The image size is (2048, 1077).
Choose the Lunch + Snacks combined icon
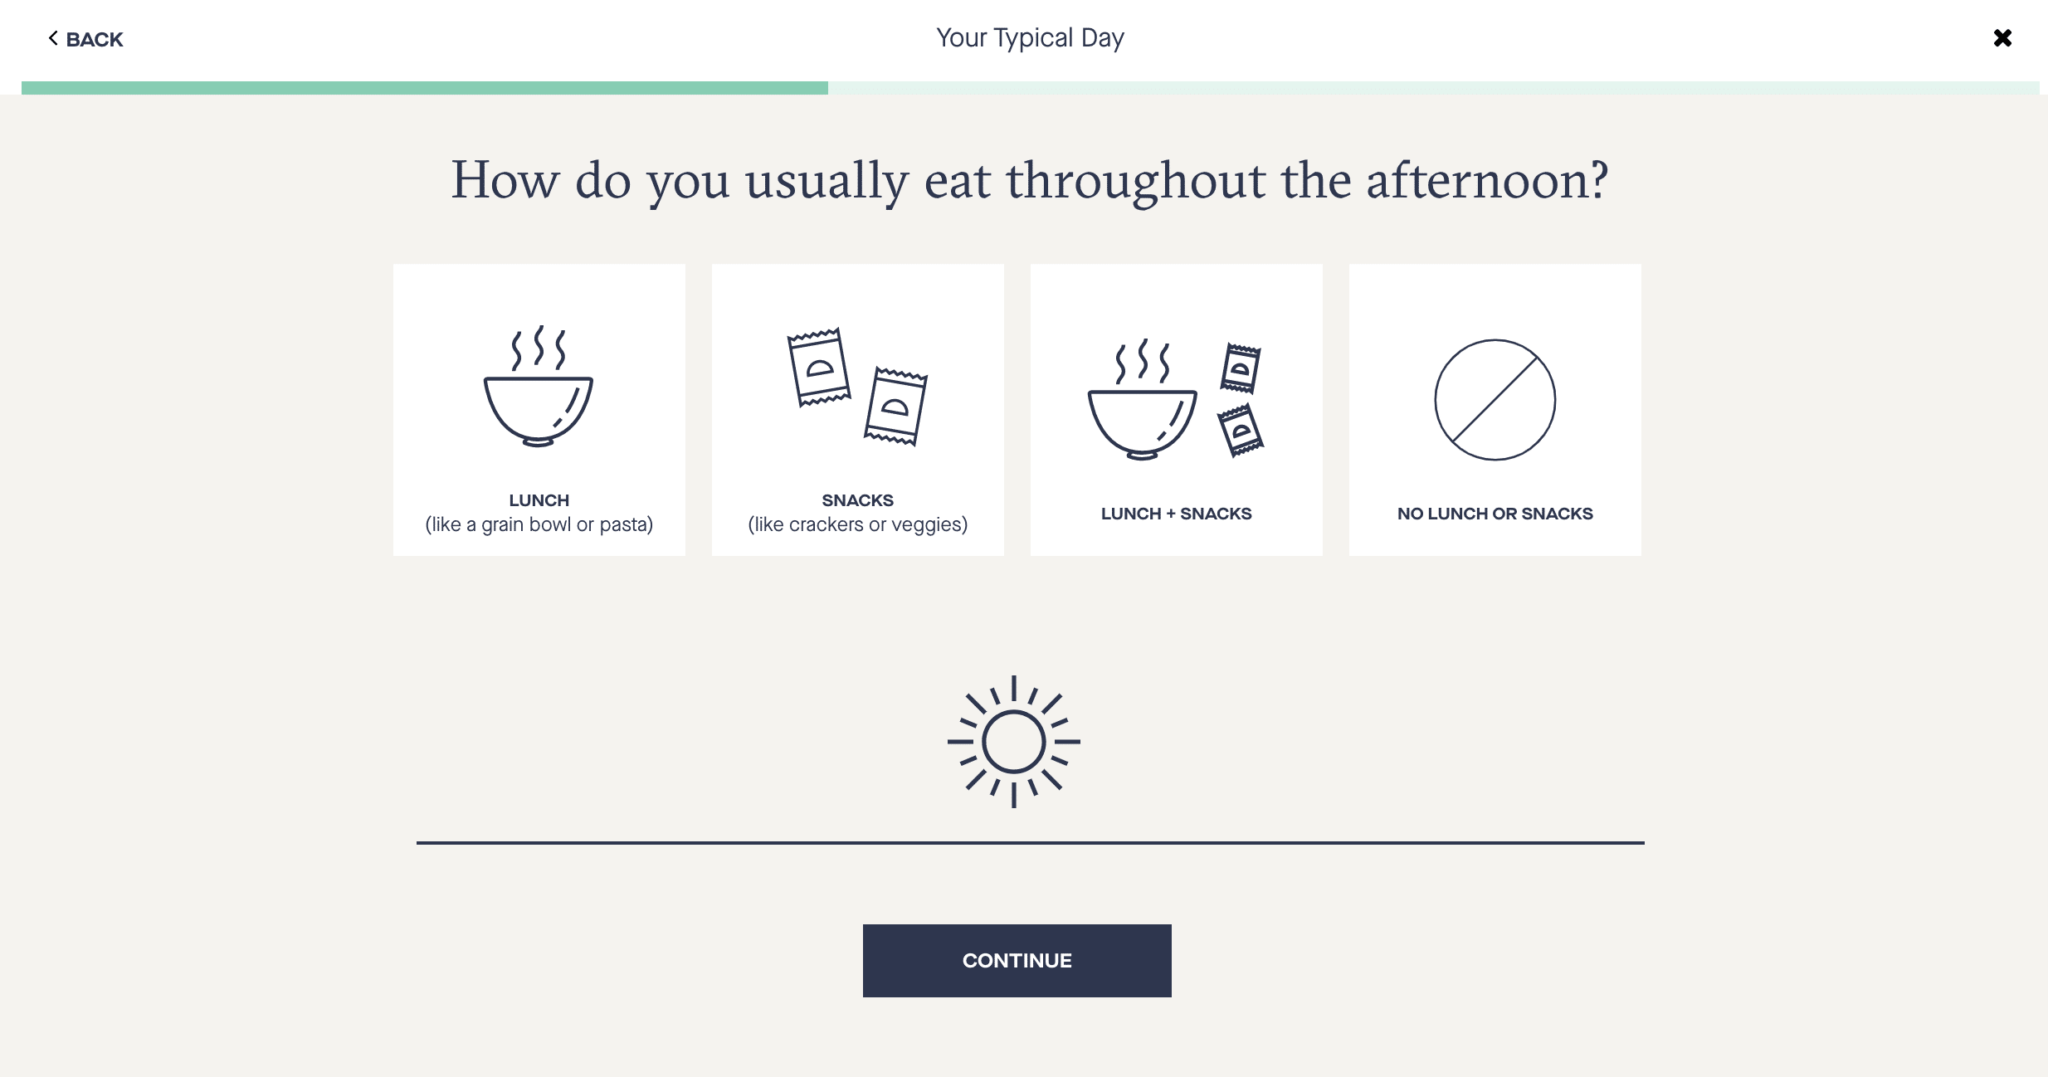[x=1177, y=395]
